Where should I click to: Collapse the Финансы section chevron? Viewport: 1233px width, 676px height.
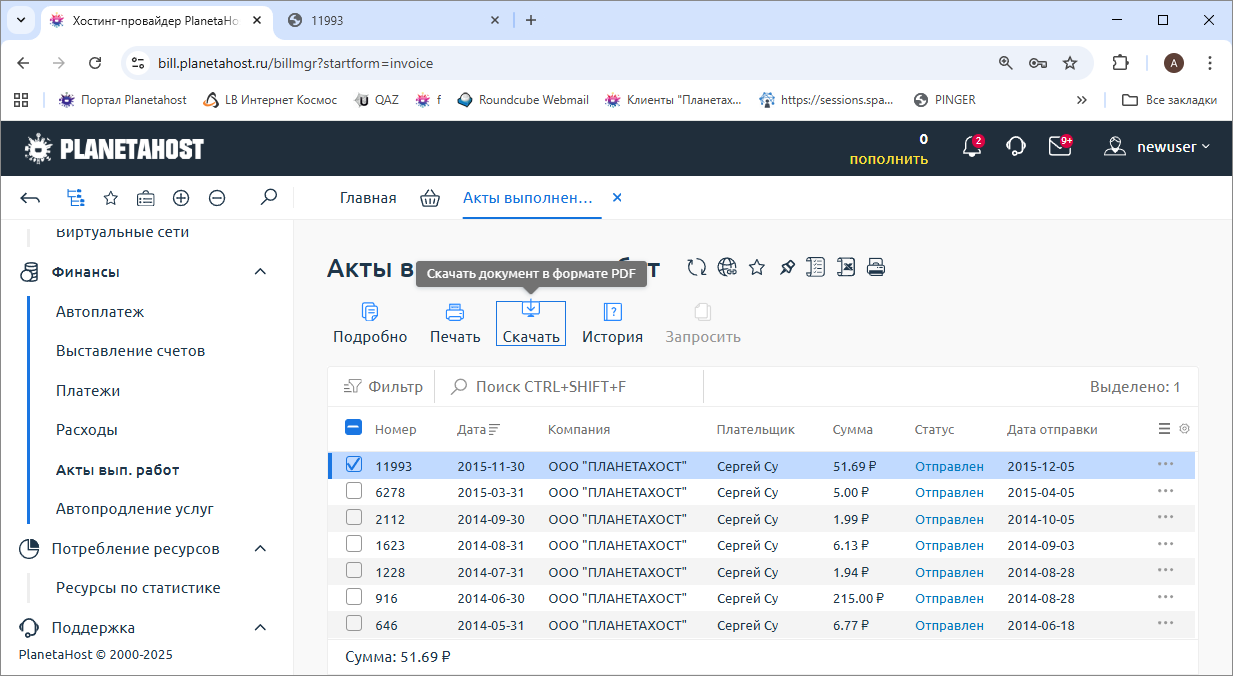(x=260, y=272)
